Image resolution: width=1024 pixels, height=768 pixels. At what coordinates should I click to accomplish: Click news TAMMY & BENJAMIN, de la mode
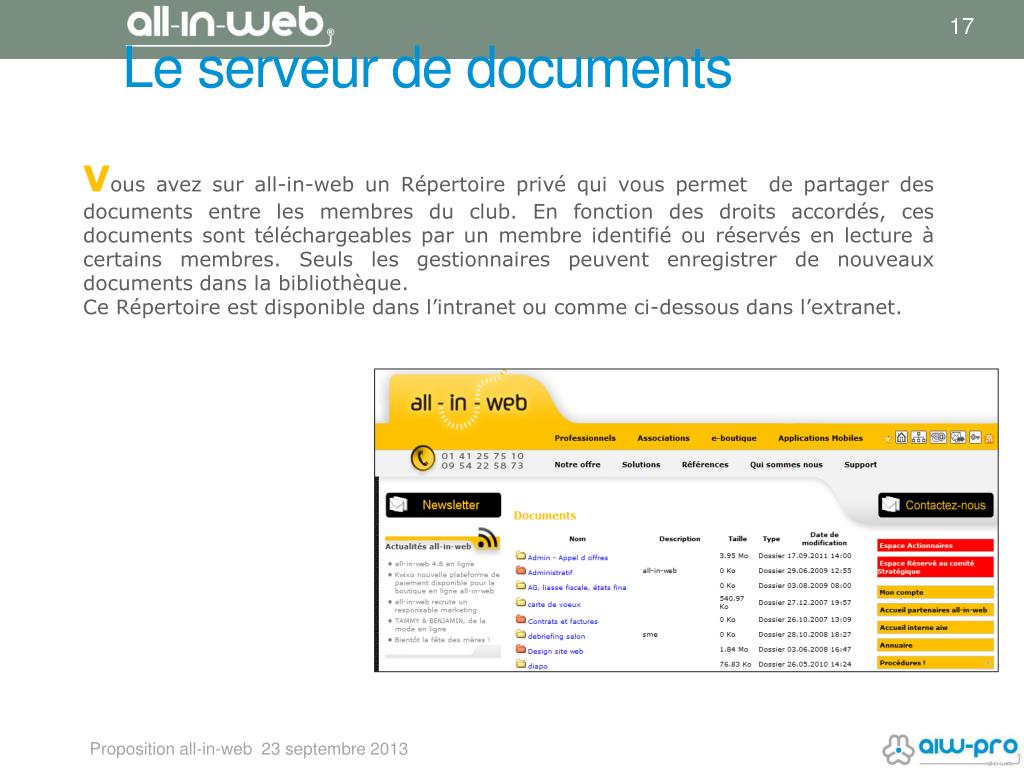point(440,624)
